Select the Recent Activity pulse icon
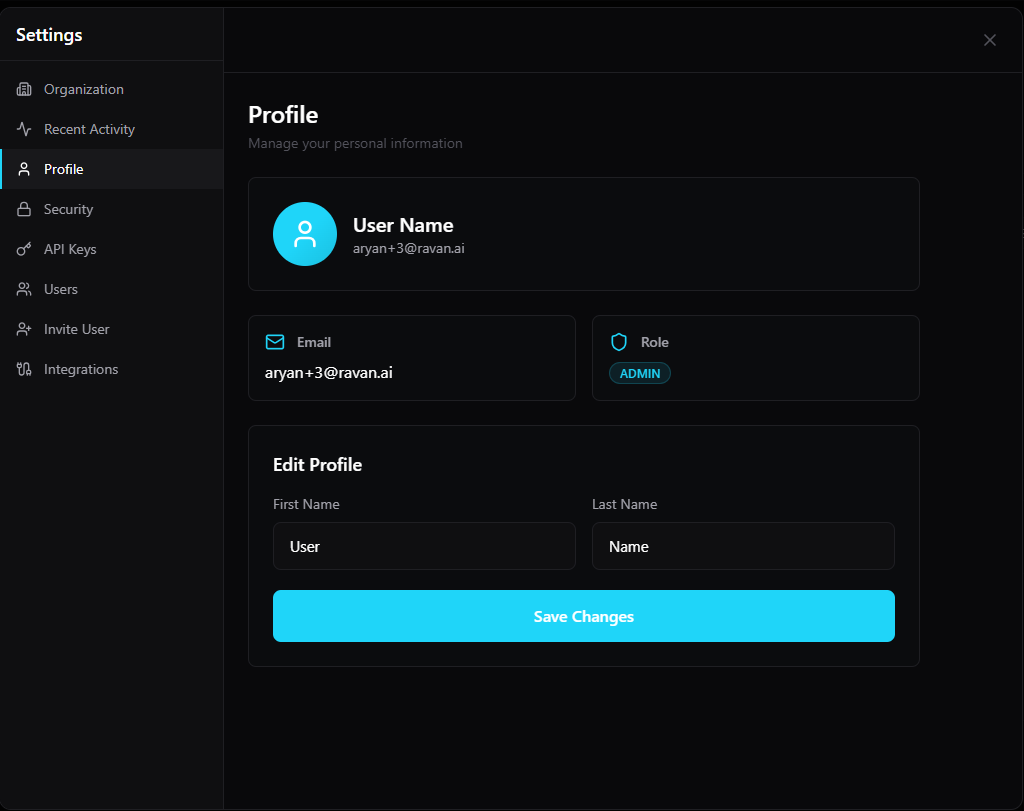This screenshot has width=1024, height=811. (23, 129)
